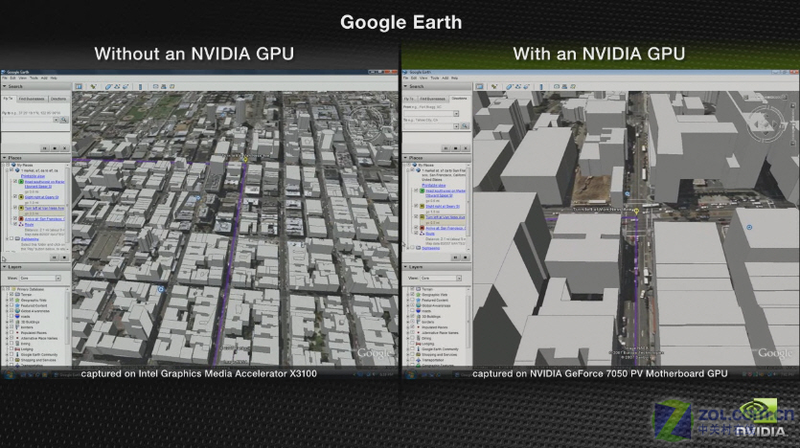Image resolution: width=800 pixels, height=448 pixels.
Task: Toggle 3D Buildings layer checkbox in left window
Action: pos(12,322)
